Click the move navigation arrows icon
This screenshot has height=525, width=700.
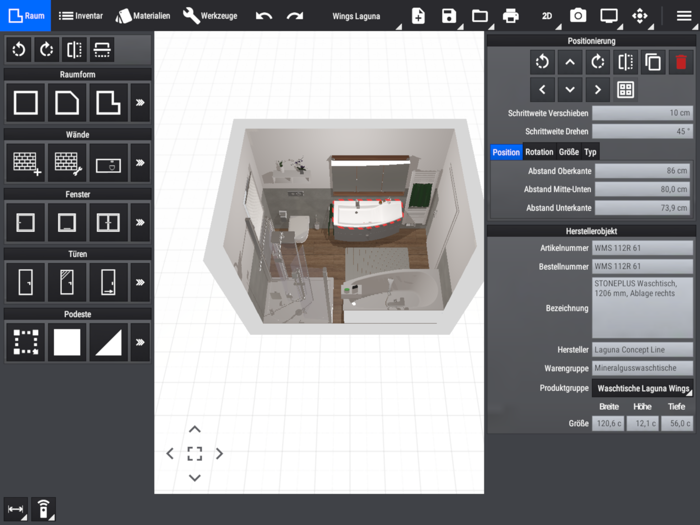(x=640, y=16)
